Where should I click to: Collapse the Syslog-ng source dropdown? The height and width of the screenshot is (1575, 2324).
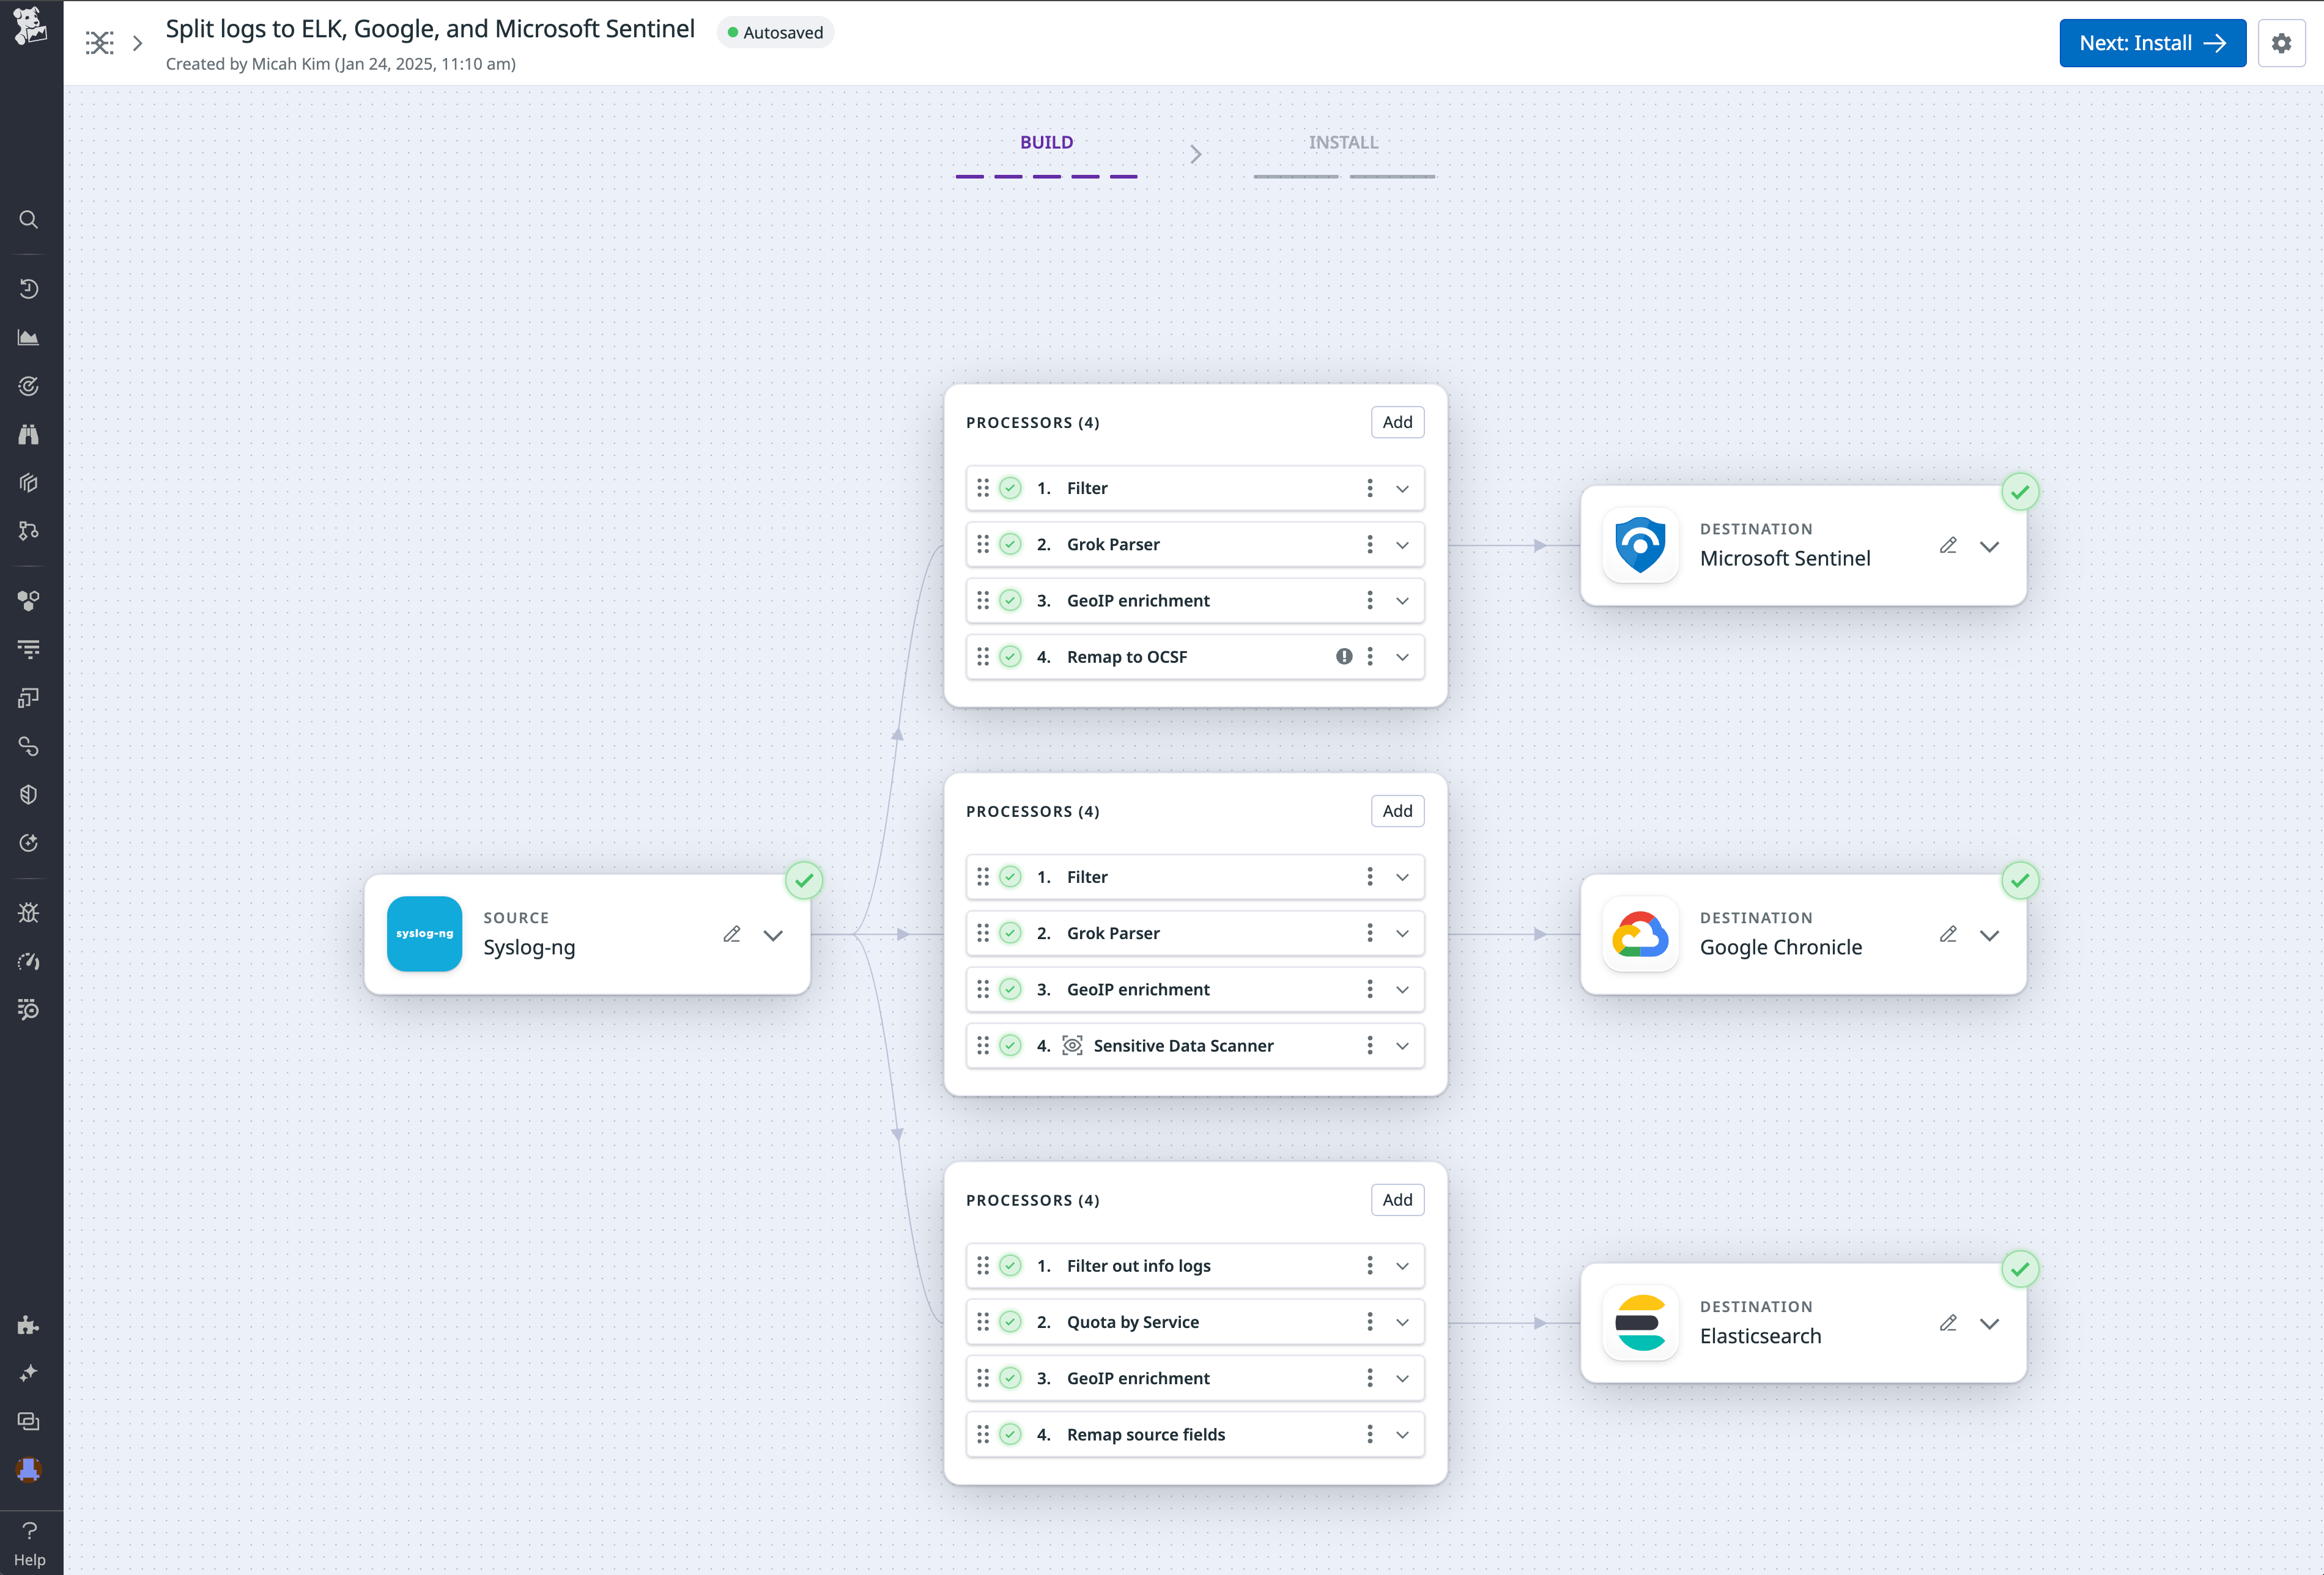pos(773,935)
